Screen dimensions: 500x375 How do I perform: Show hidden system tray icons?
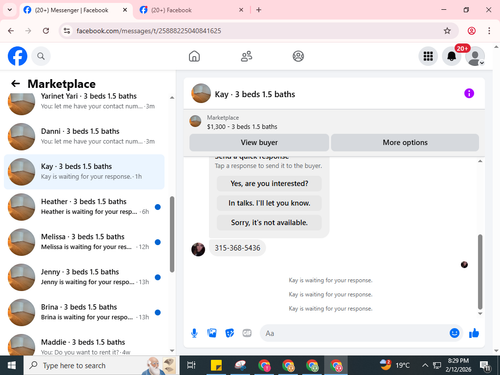tap(425, 365)
